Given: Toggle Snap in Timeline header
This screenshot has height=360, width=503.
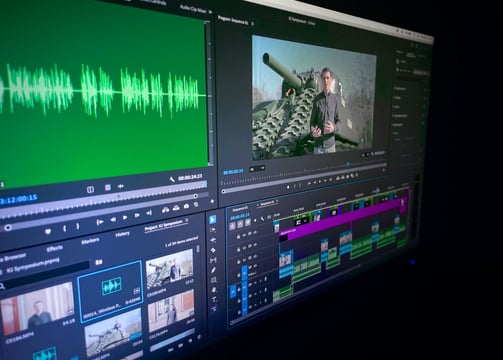Looking at the screenshot, I should [x=240, y=224].
